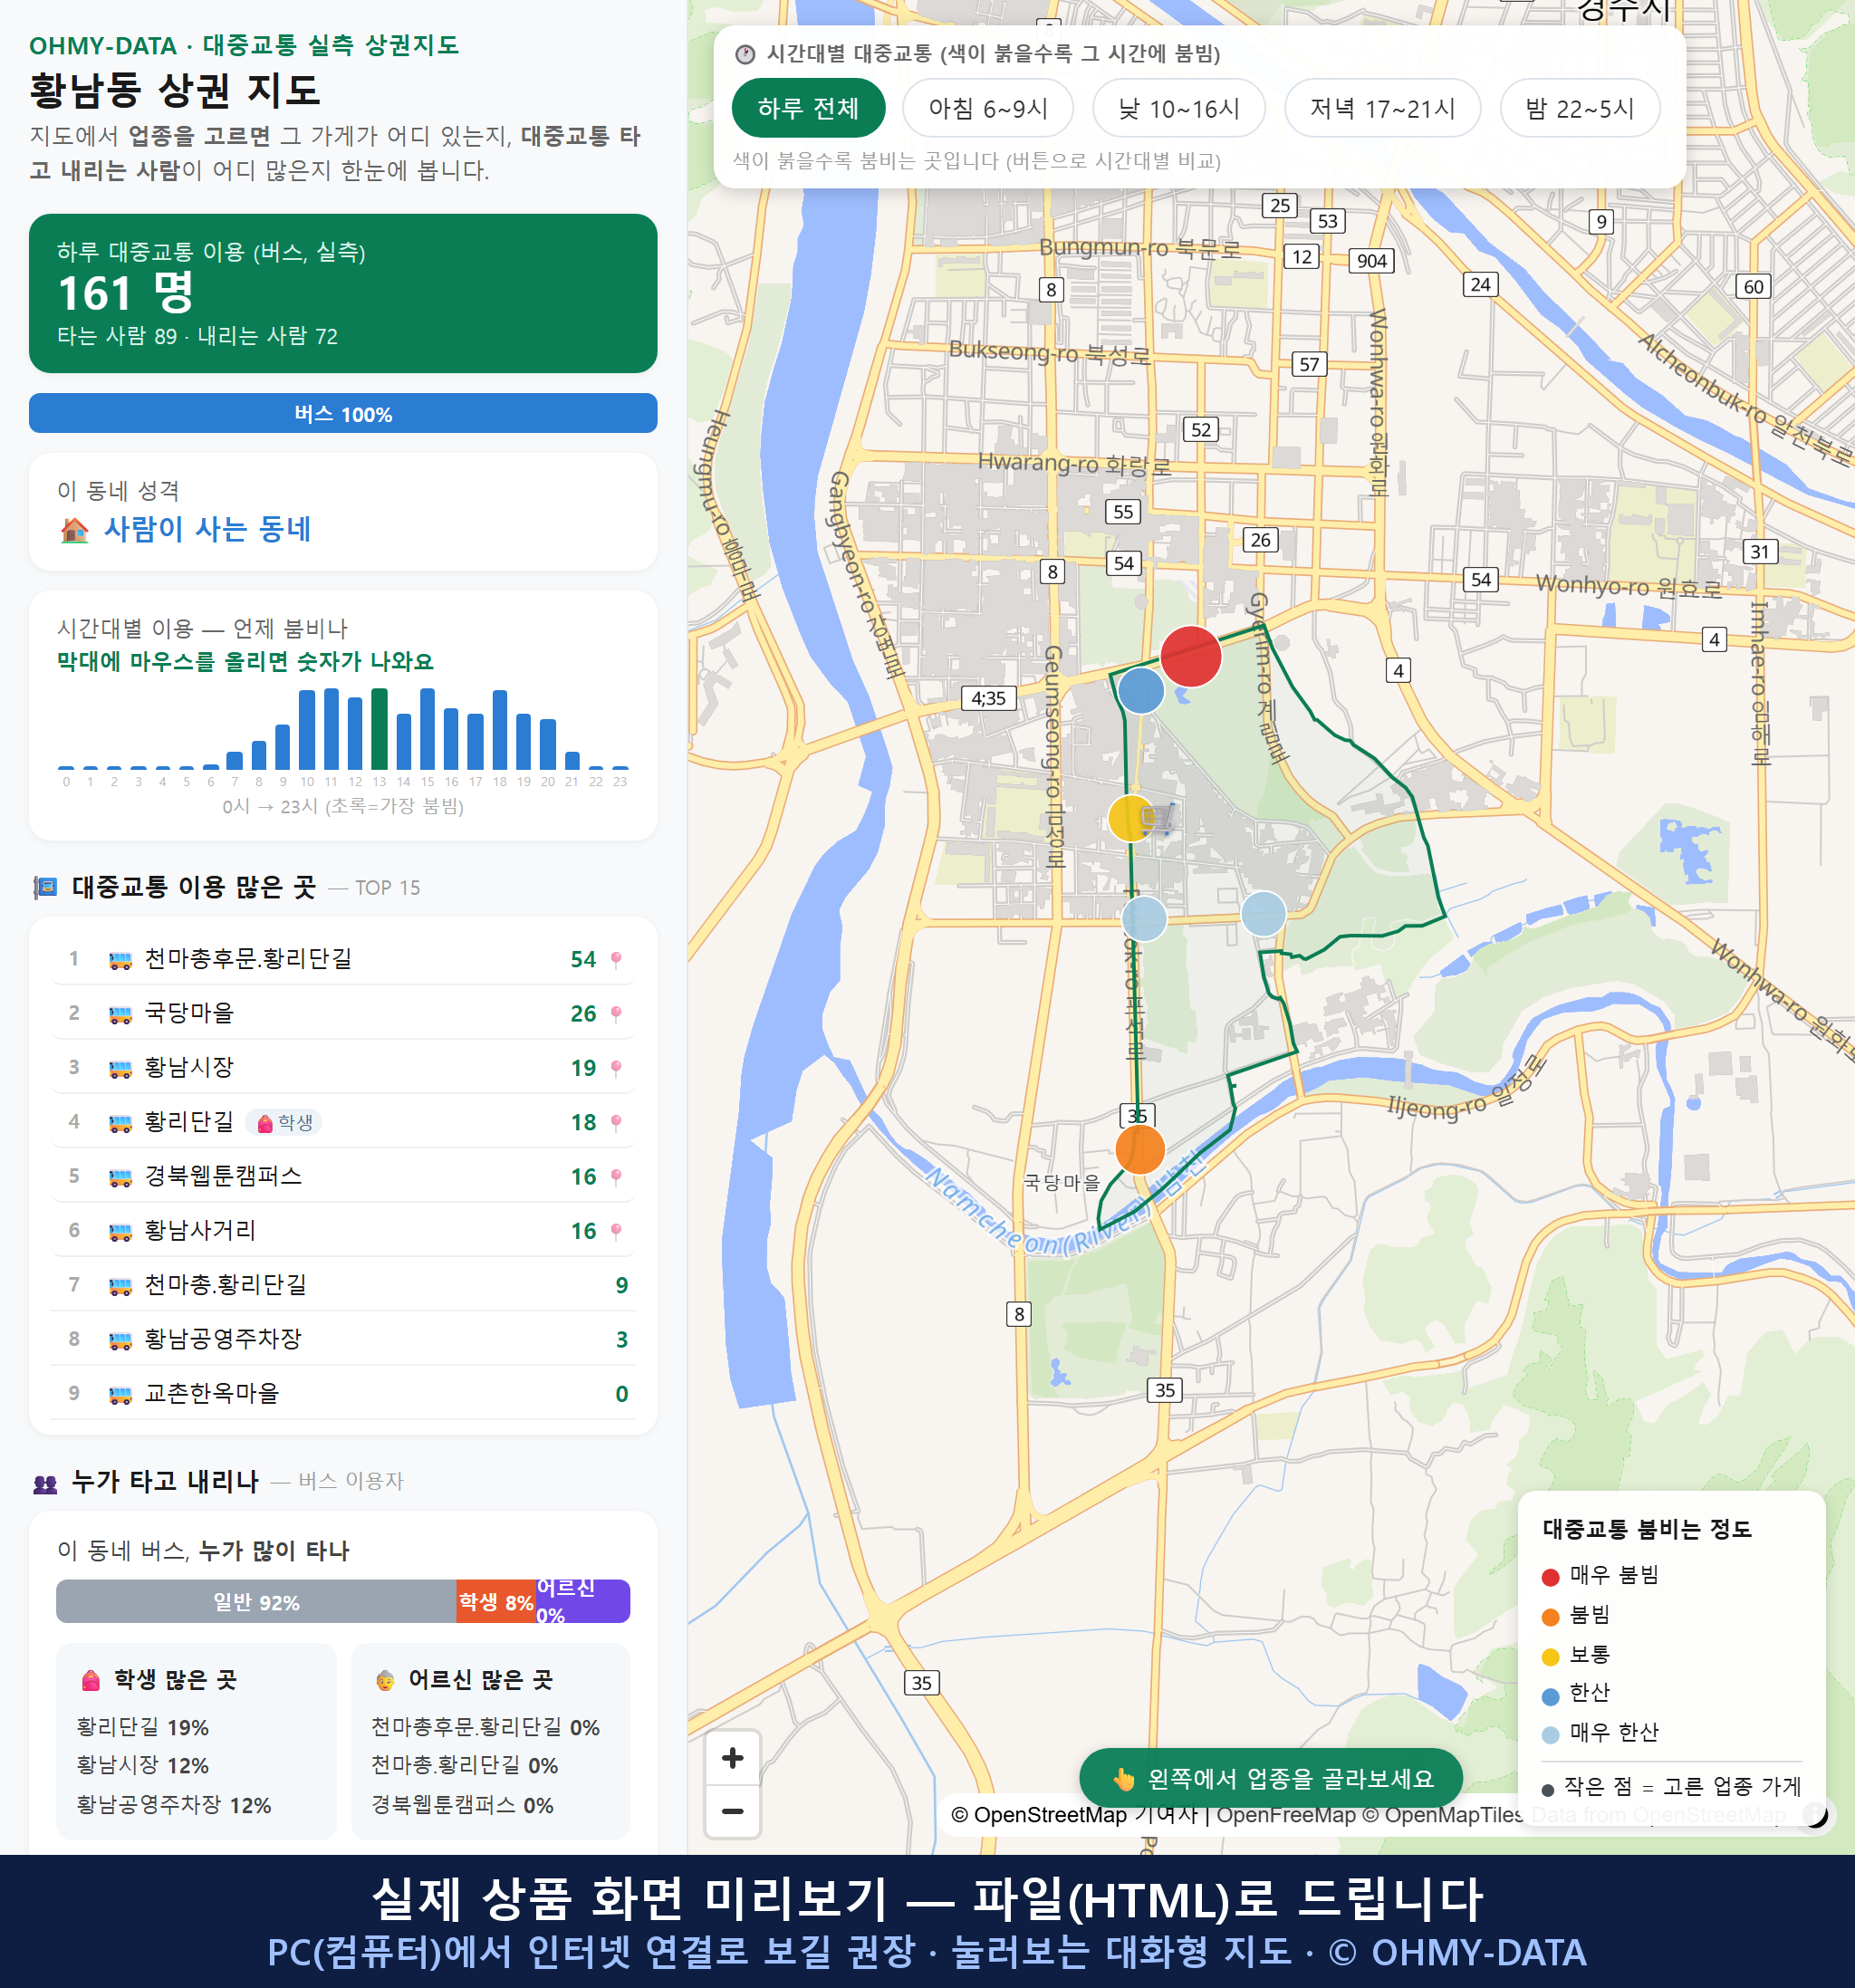Image resolution: width=1855 pixels, height=1988 pixels.
Task: Switch to 저녁 17~21시 time filter
Action: [1381, 108]
